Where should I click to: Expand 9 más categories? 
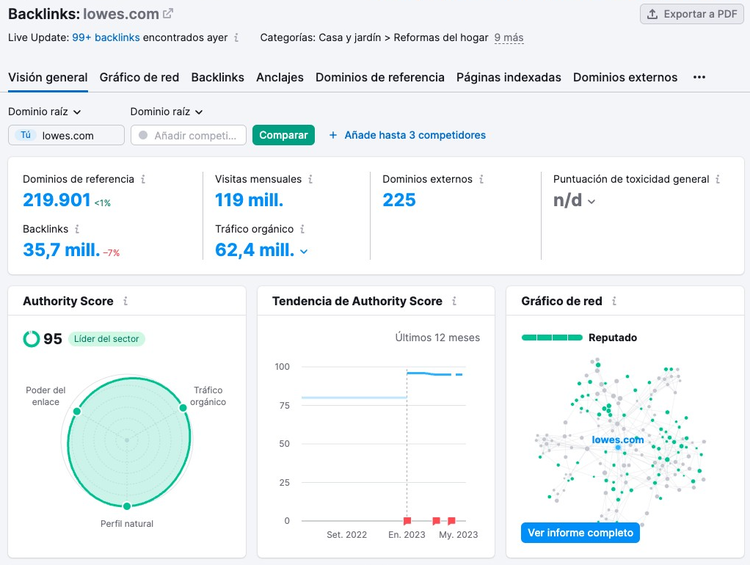point(508,37)
